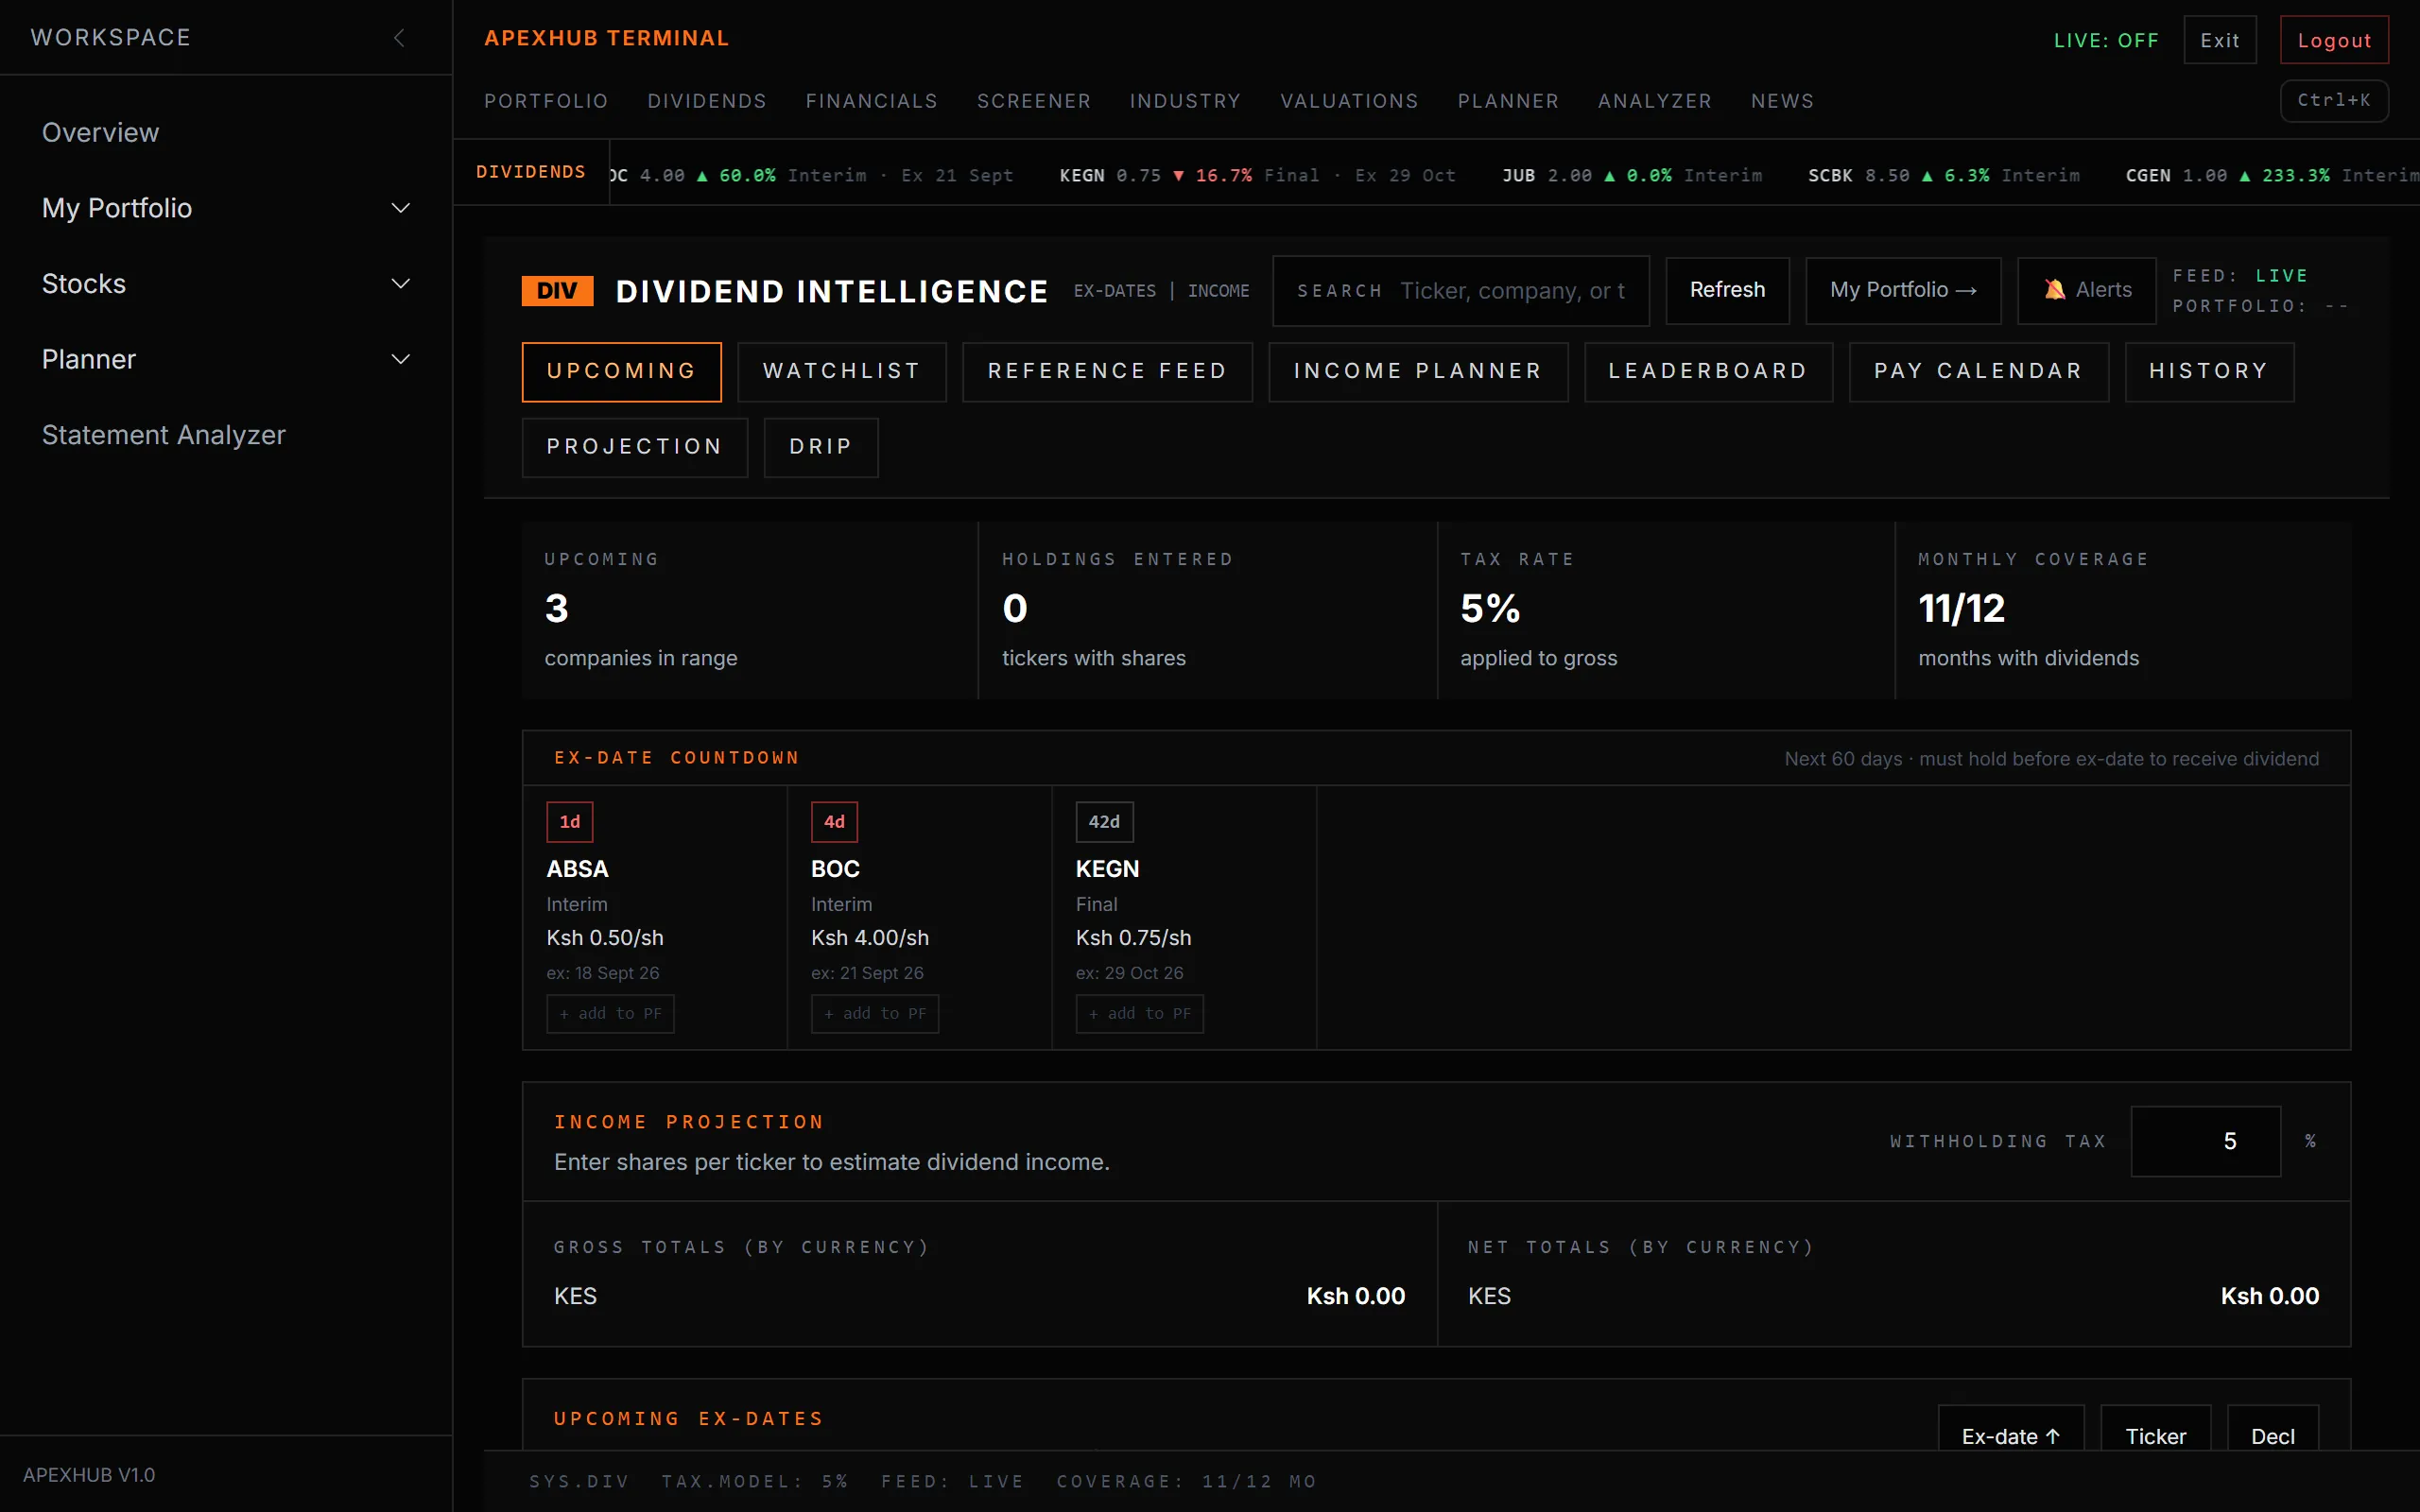
Task: Click the Exit button
Action: [x=2220, y=40]
